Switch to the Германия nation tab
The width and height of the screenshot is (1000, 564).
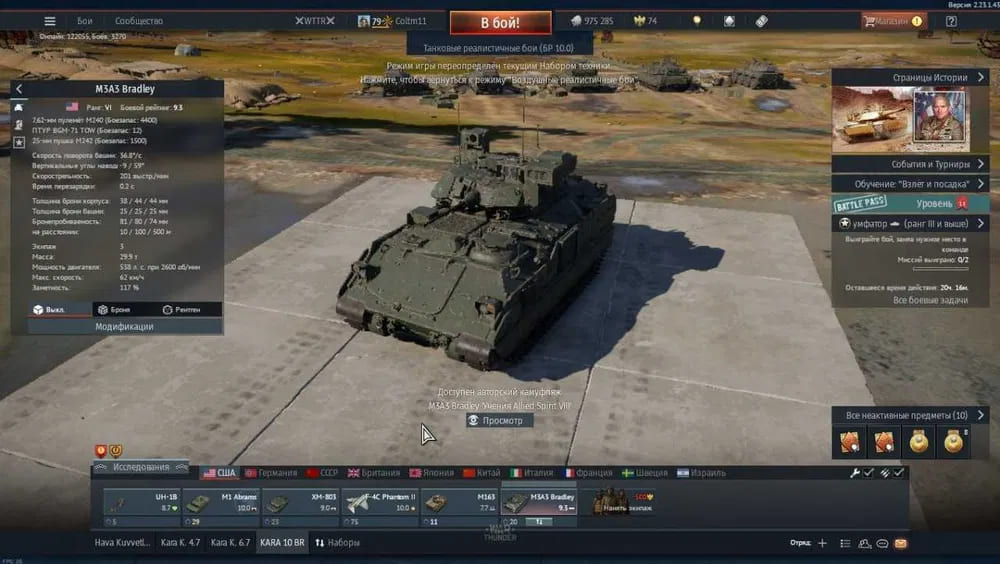pos(271,473)
